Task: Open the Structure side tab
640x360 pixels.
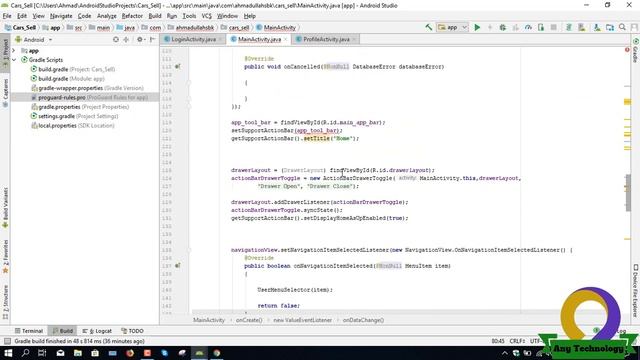Action: coord(5,302)
